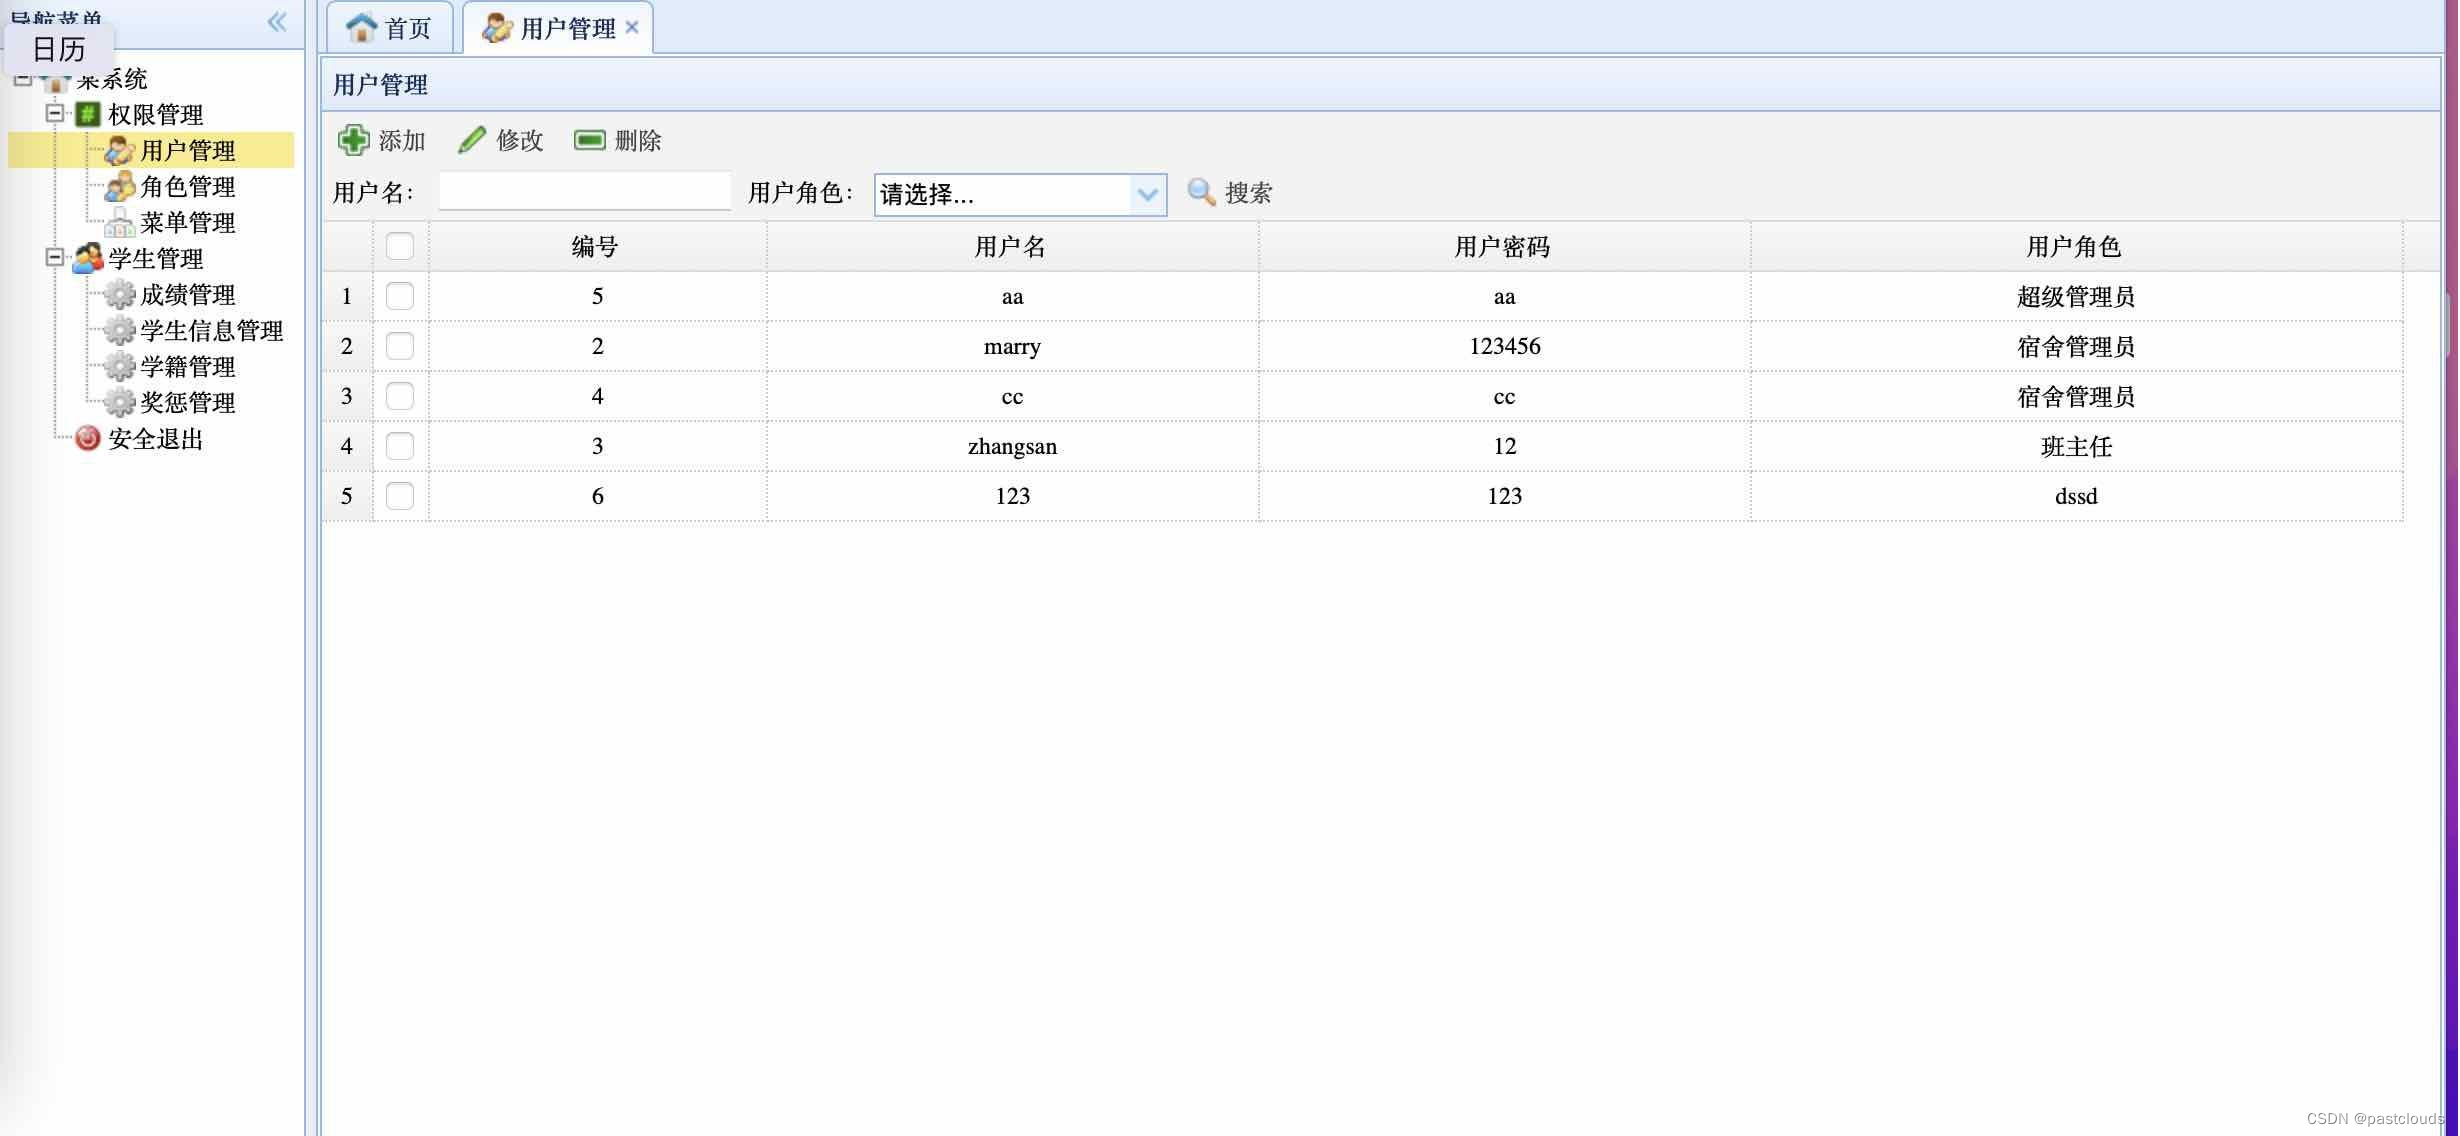
Task: Click the 修改 button label
Action: tap(520, 140)
